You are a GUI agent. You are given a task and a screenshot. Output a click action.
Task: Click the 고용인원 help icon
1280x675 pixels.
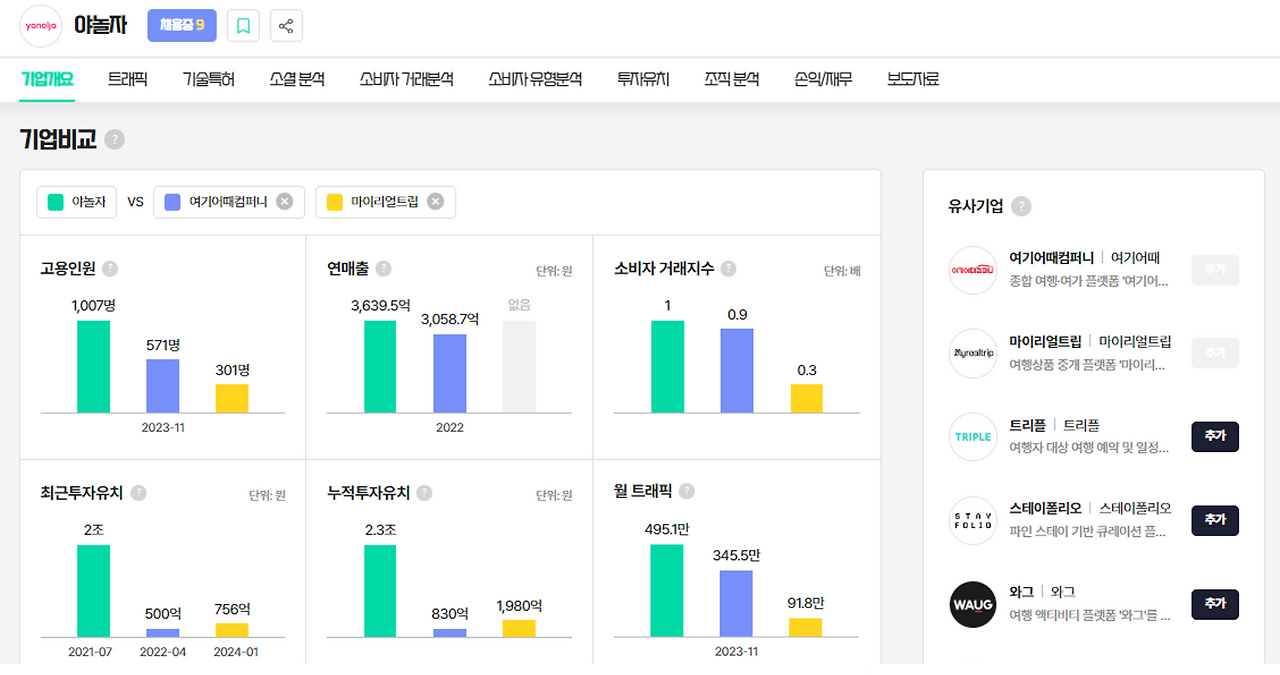click(108, 268)
